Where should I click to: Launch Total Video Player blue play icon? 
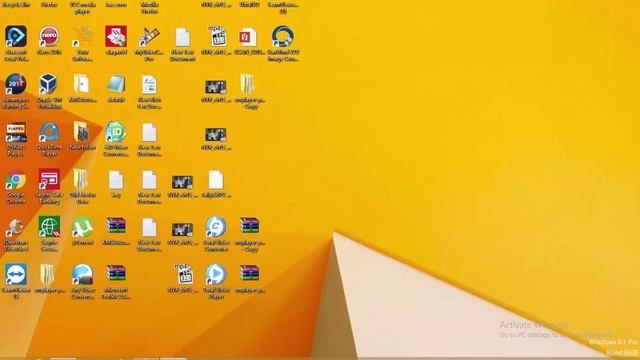[216, 274]
